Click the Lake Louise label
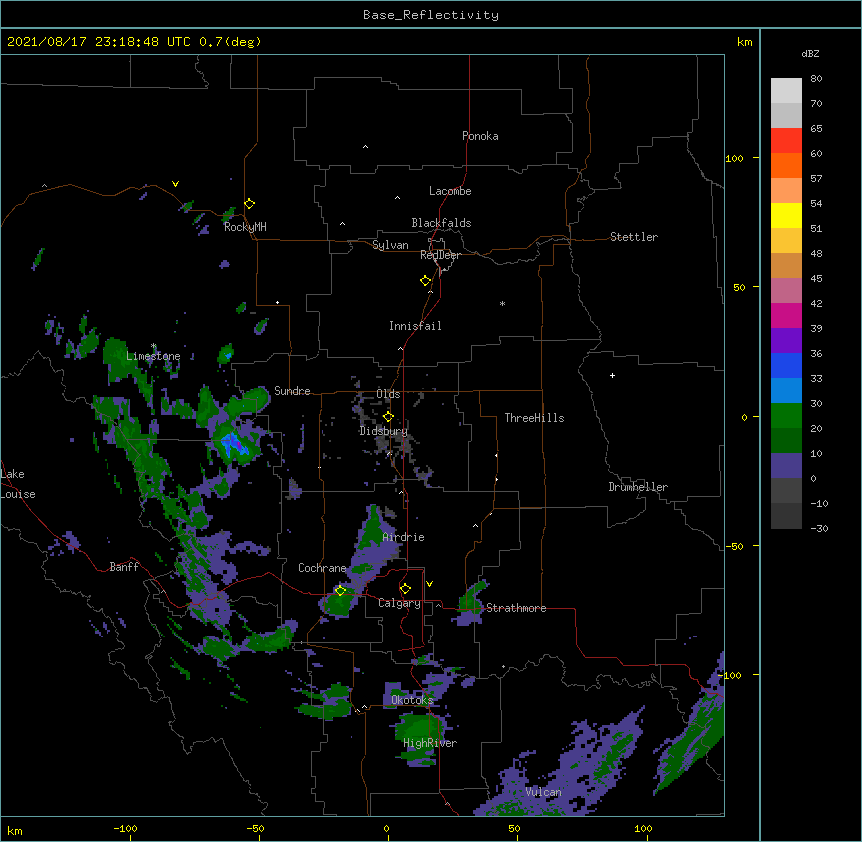 click(18, 484)
